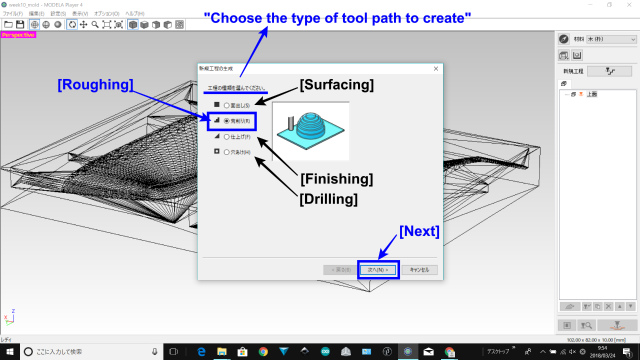Click the Cancel button in dialog
The width and height of the screenshot is (640, 360).
pyautogui.click(x=420, y=270)
